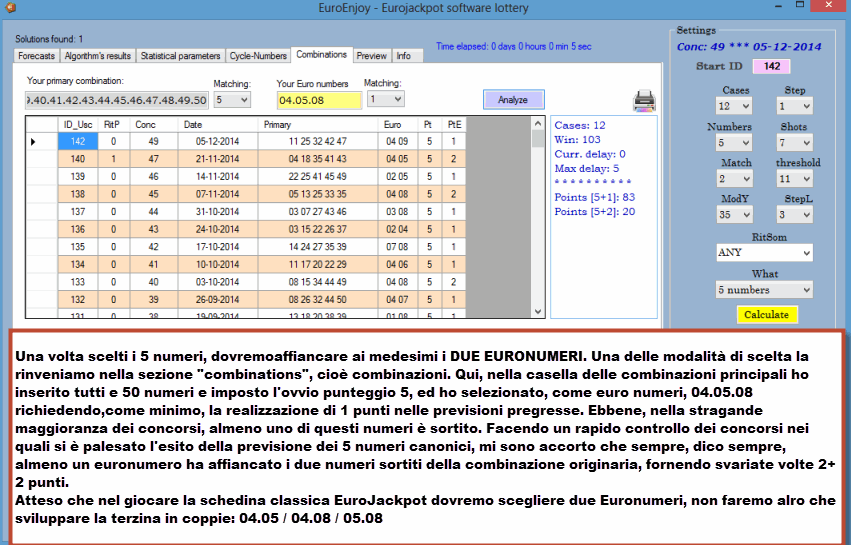Viewport: 851px width, 545px height.
Task: Open the Euro Matching dropdown showing 1
Action: click(385, 99)
